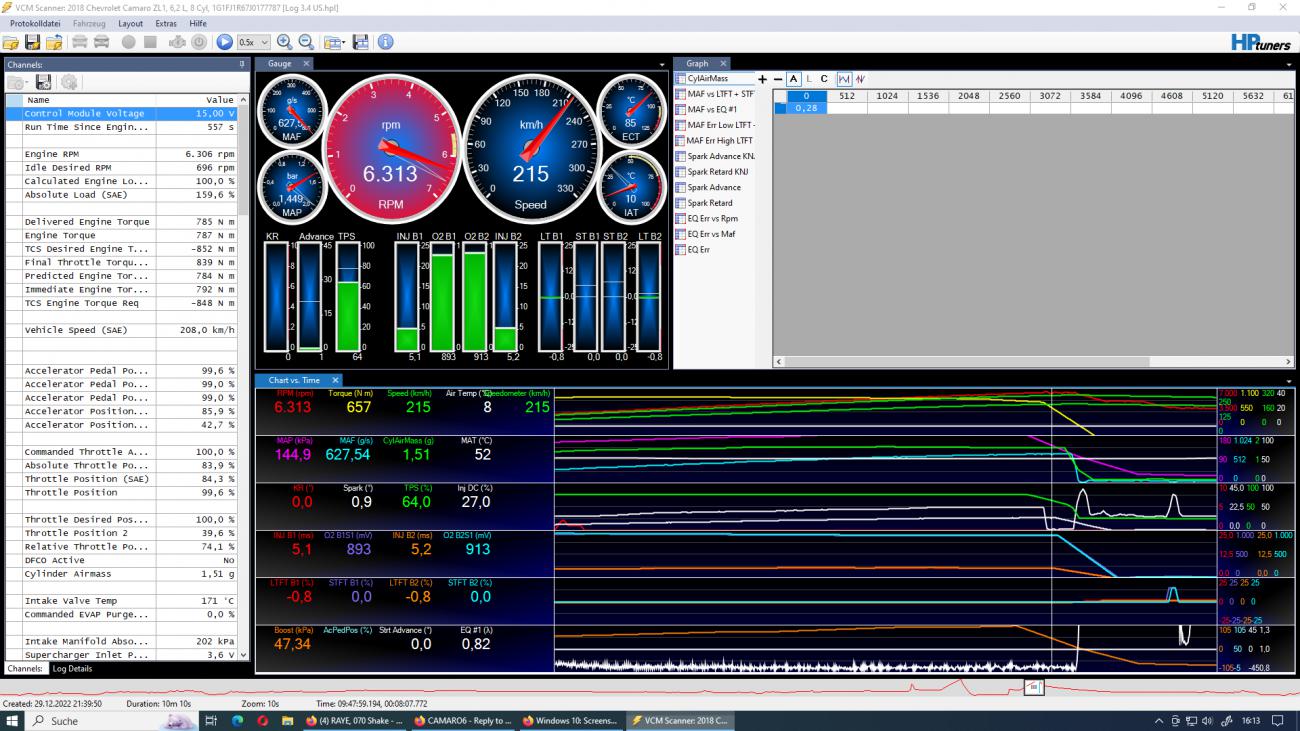Switch to the Log Details tab
This screenshot has height=731, width=1300.
[72, 668]
